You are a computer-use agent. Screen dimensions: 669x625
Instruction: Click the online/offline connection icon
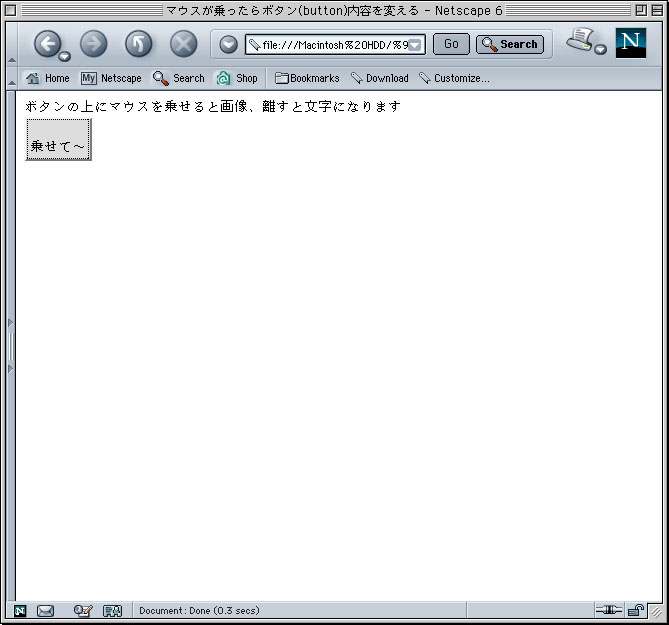(609, 610)
